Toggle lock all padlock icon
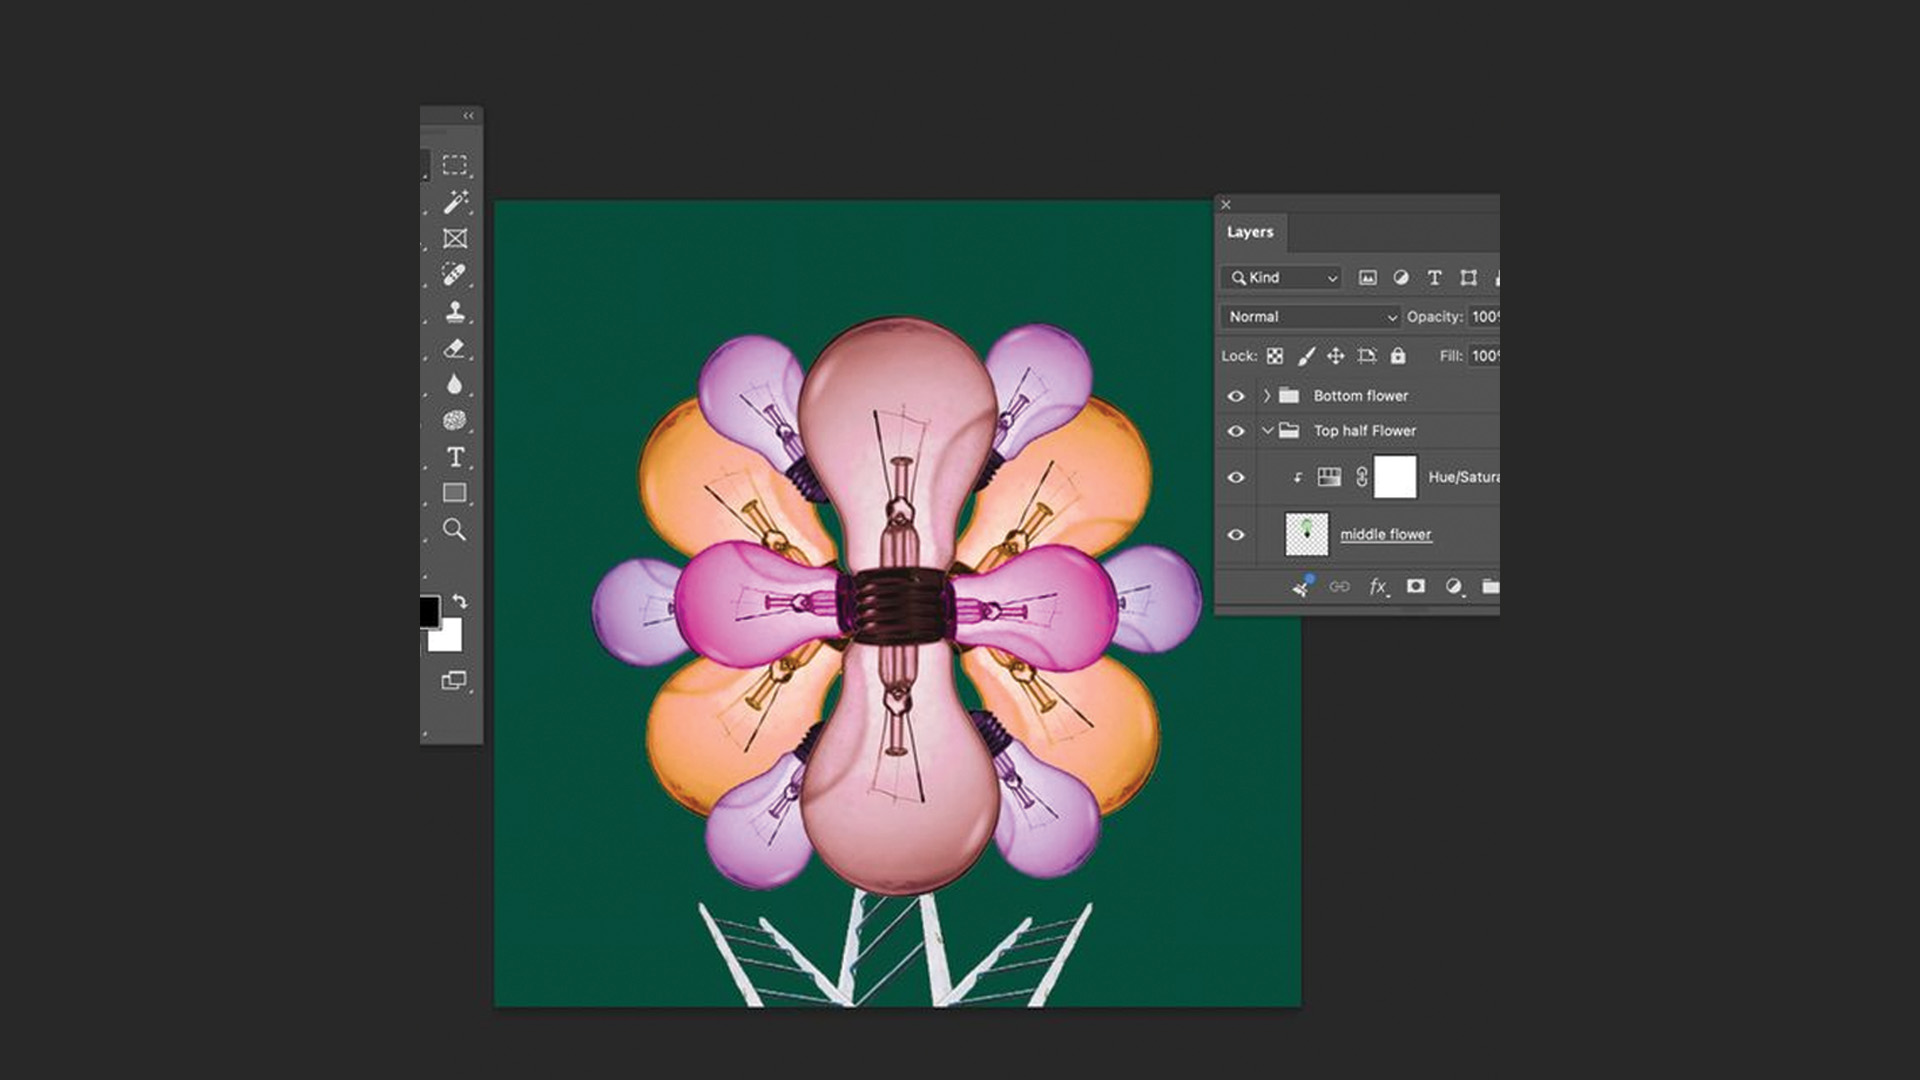Screen dimensions: 1920x1080 tap(1398, 356)
